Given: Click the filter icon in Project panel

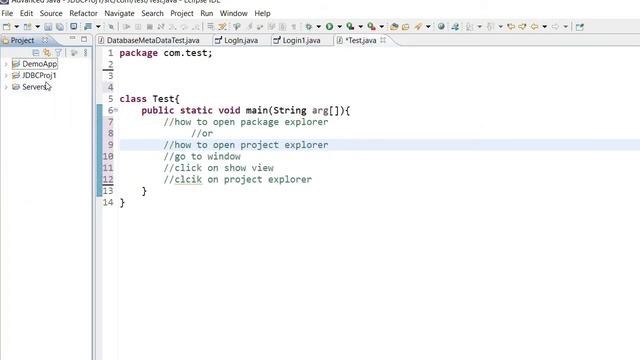Looking at the screenshot, I should (x=58, y=53).
